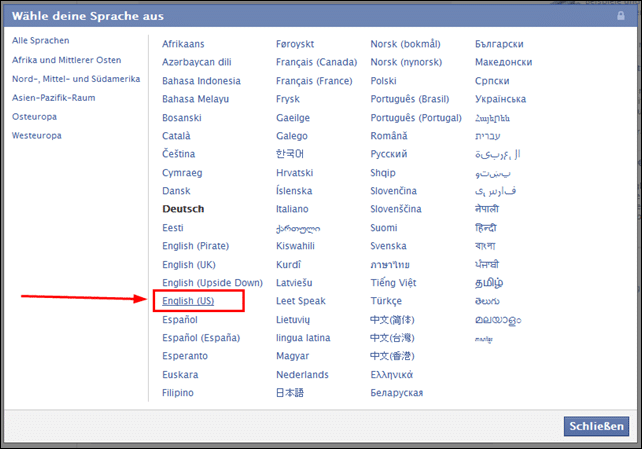The image size is (642, 449).
Task: Choose Nord-, Mittel- und Südamerika category
Action: [76, 79]
